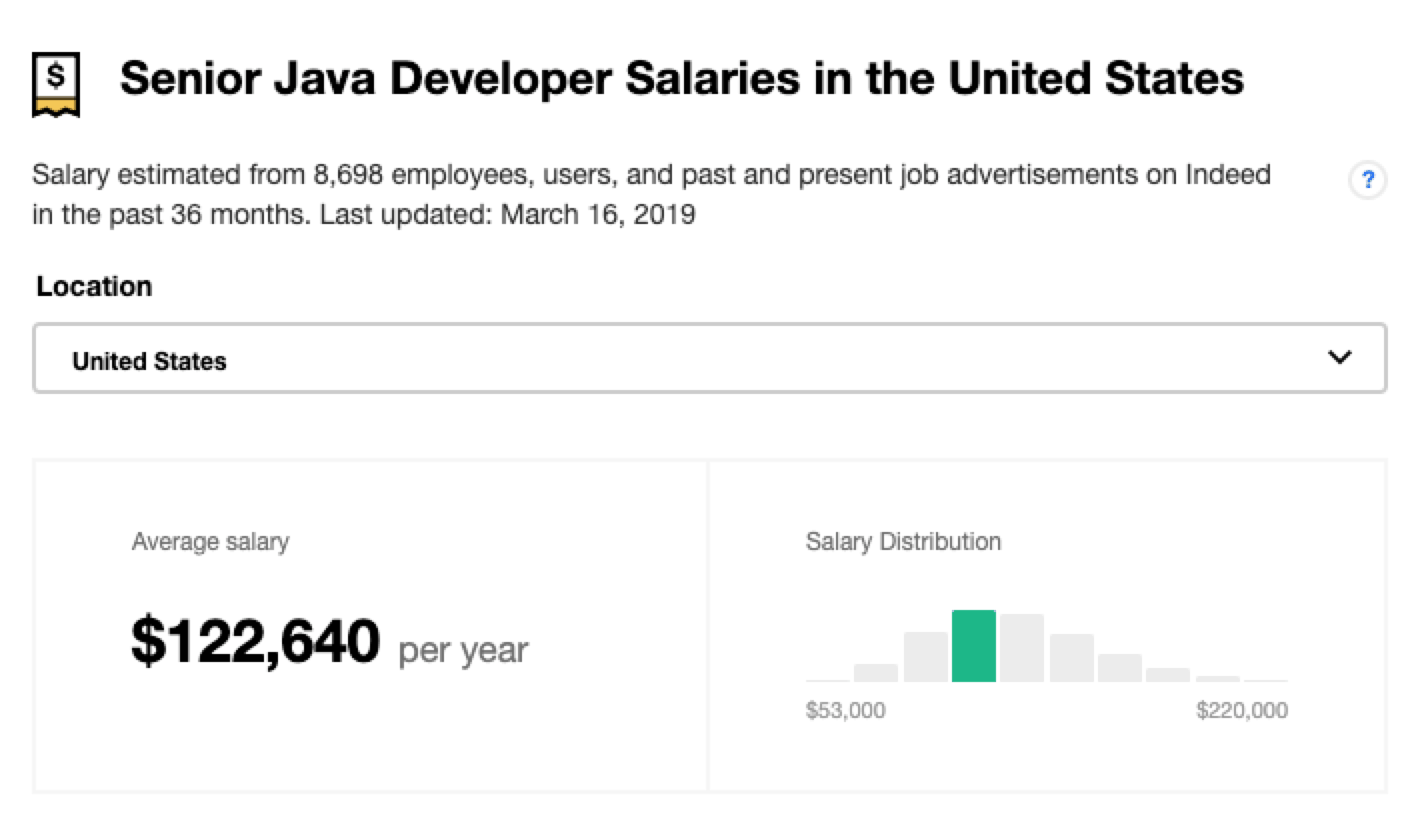Click the gray bar immediately left of the green bar

tap(925, 657)
